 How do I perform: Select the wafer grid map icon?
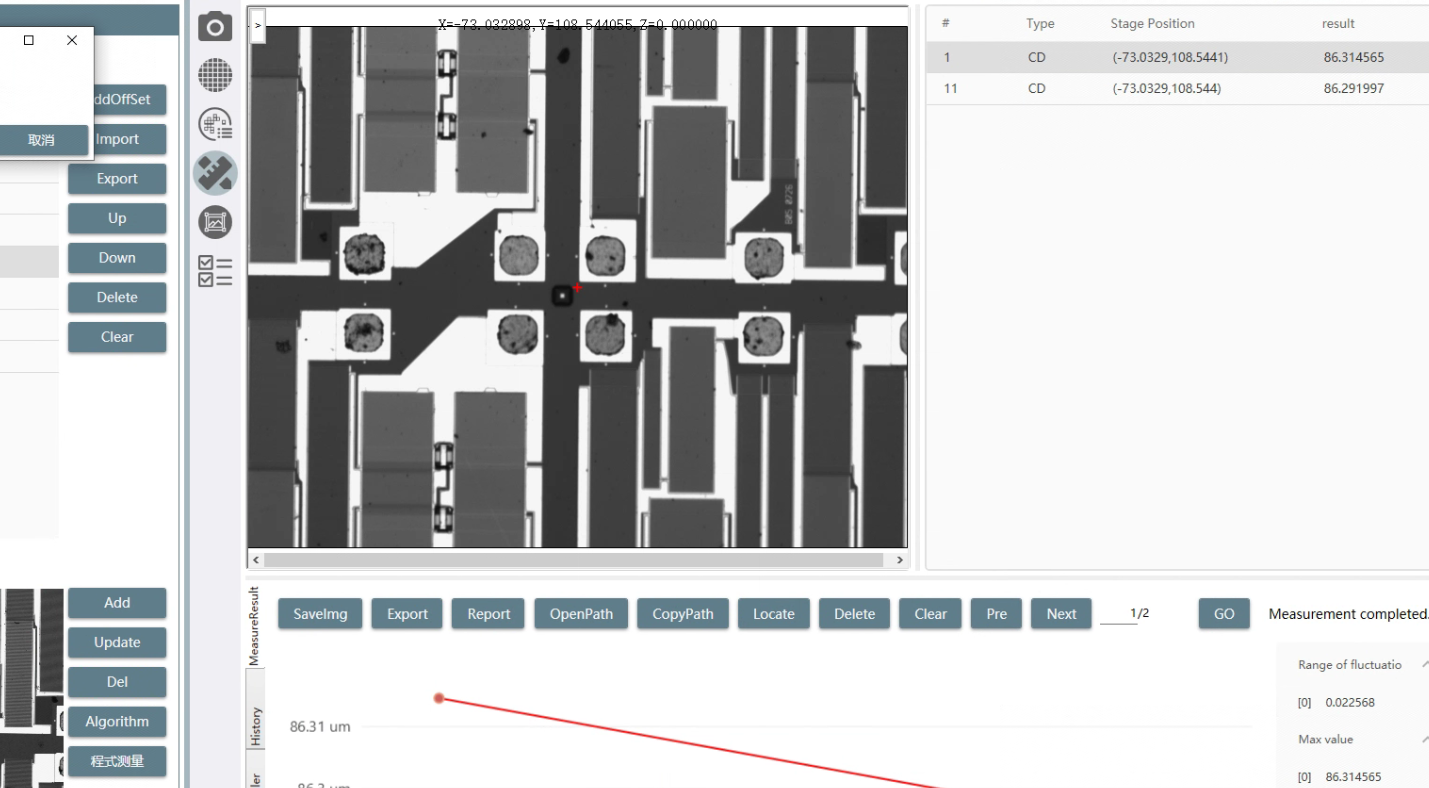[x=215, y=75]
